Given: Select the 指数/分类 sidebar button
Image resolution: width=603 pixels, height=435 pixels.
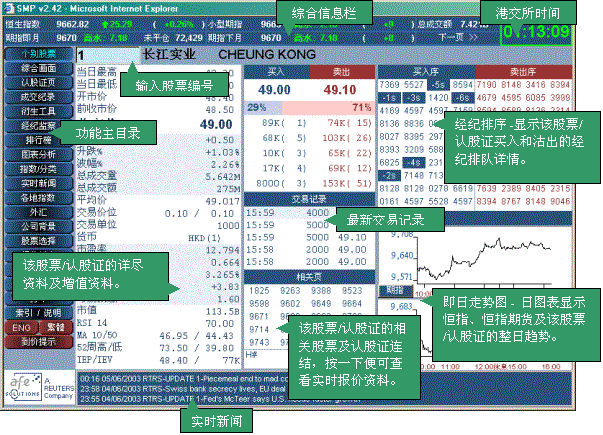Looking at the screenshot, I should tap(38, 169).
